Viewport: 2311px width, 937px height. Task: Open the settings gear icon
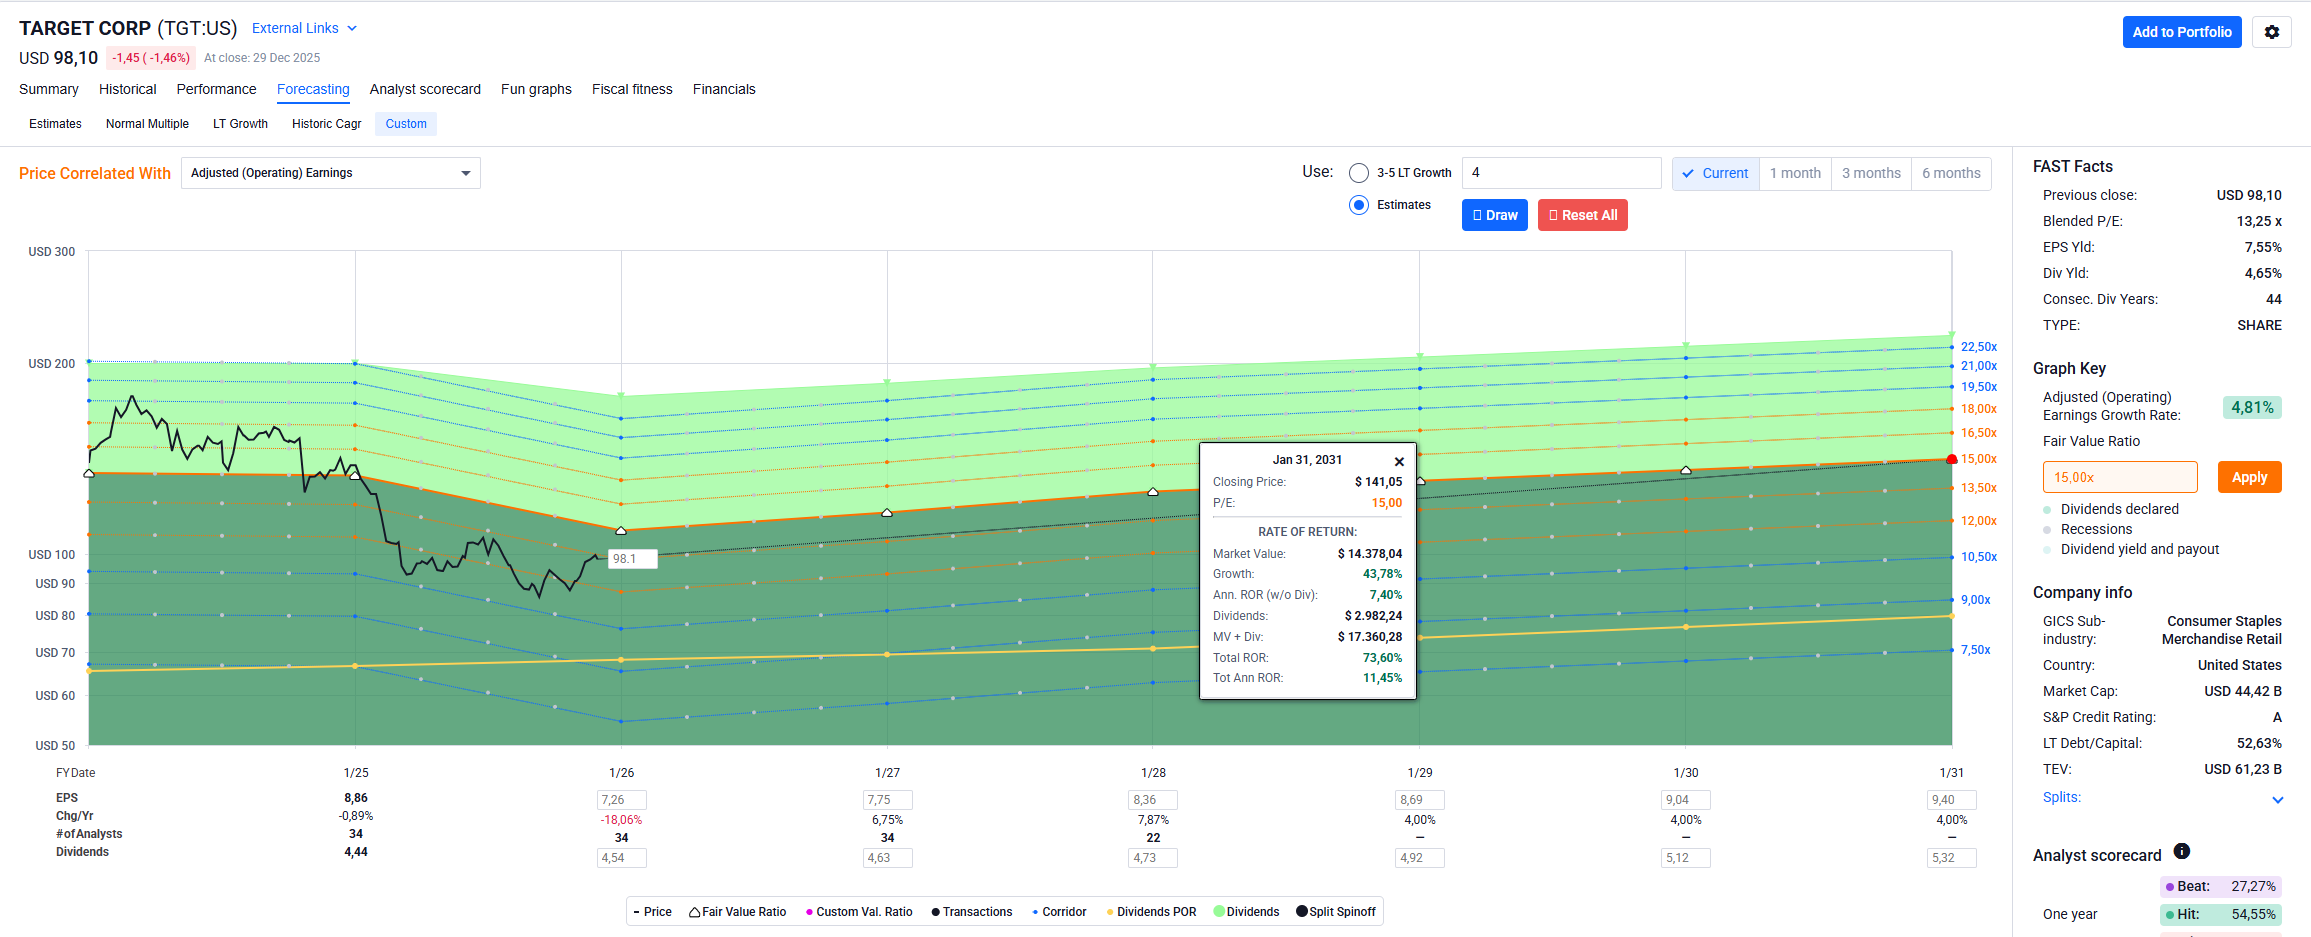(2271, 32)
